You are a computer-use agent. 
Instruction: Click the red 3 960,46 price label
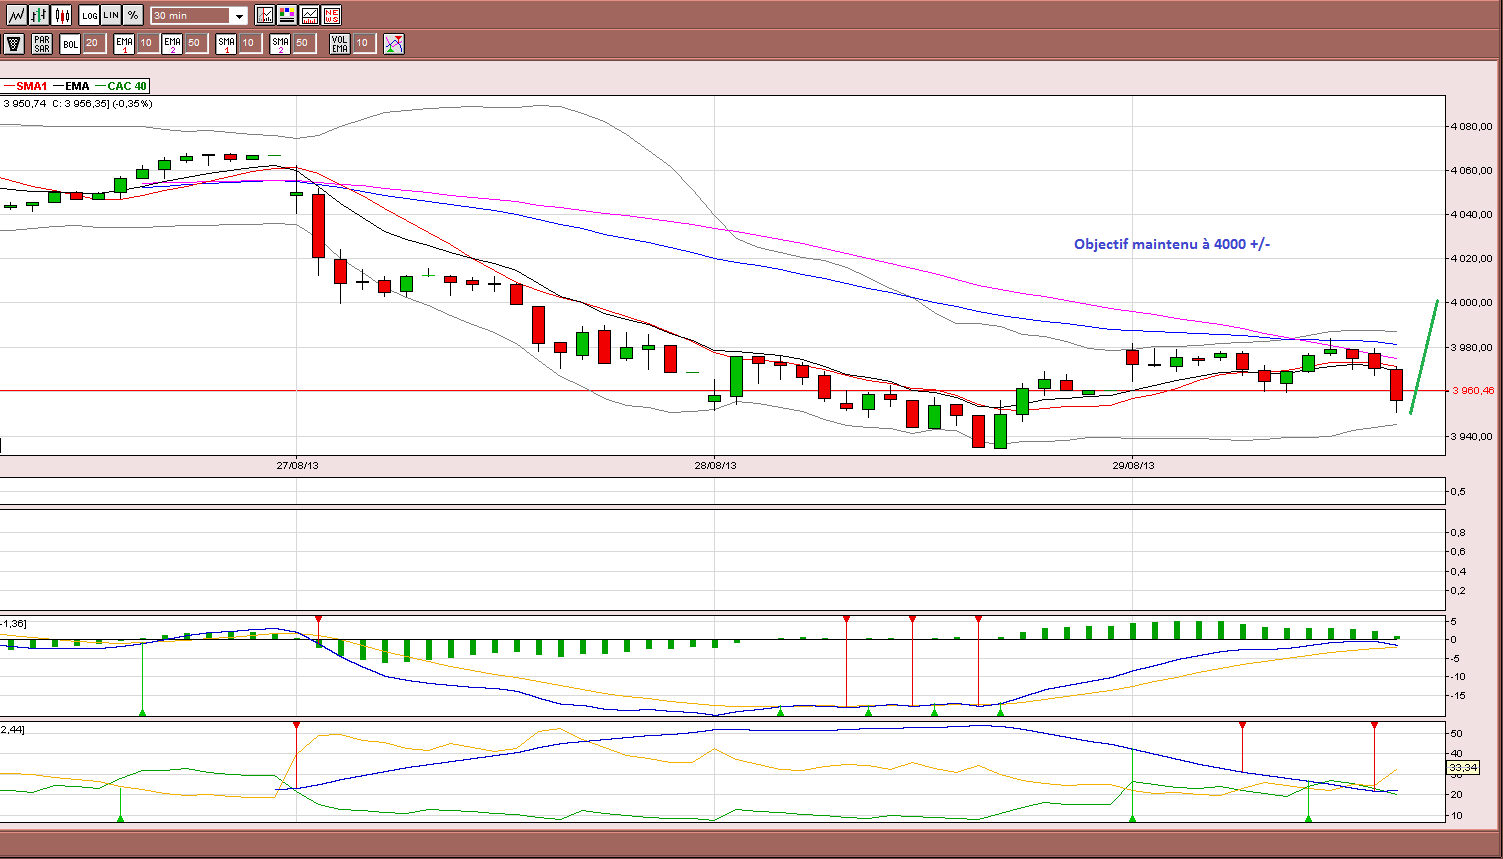[1474, 391]
